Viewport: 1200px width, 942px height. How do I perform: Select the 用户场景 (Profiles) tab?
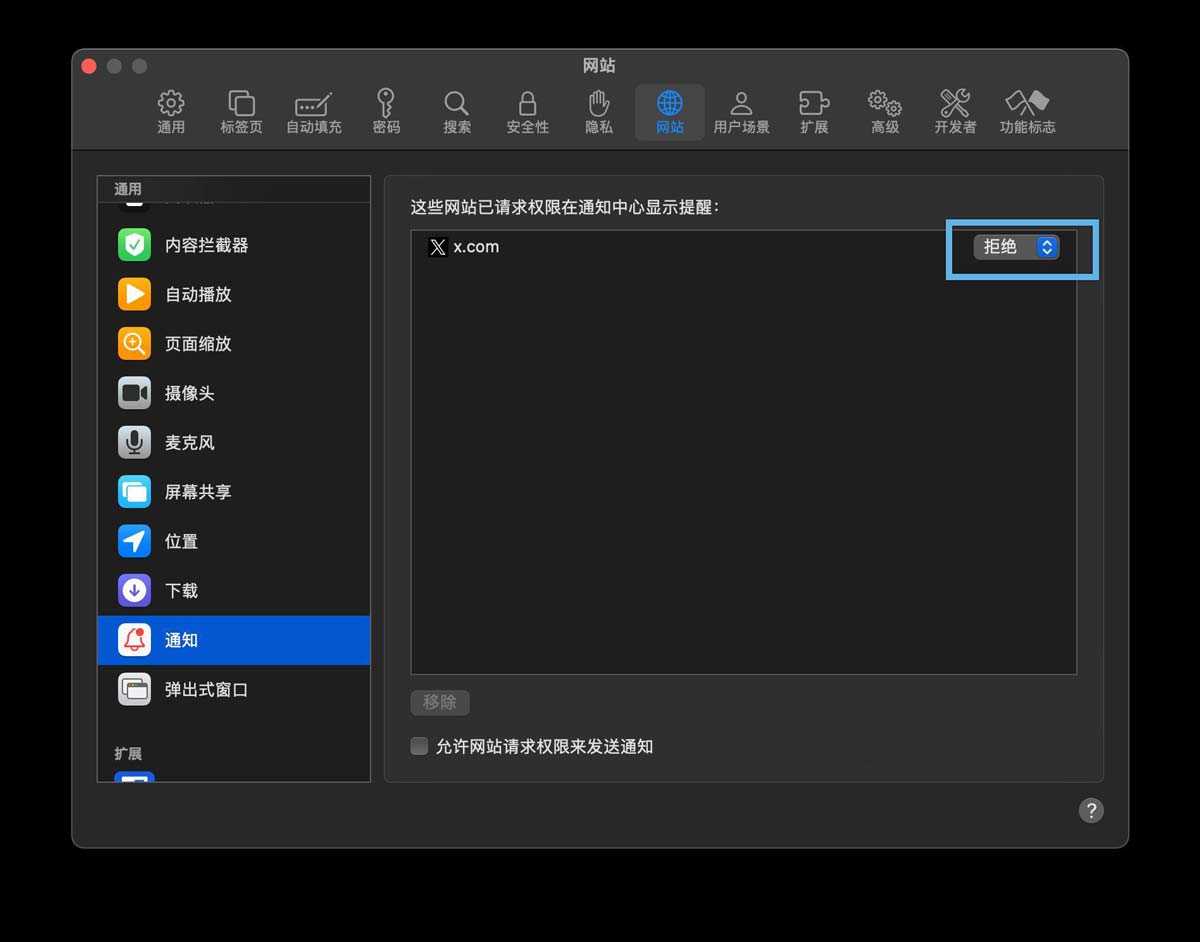[742, 110]
